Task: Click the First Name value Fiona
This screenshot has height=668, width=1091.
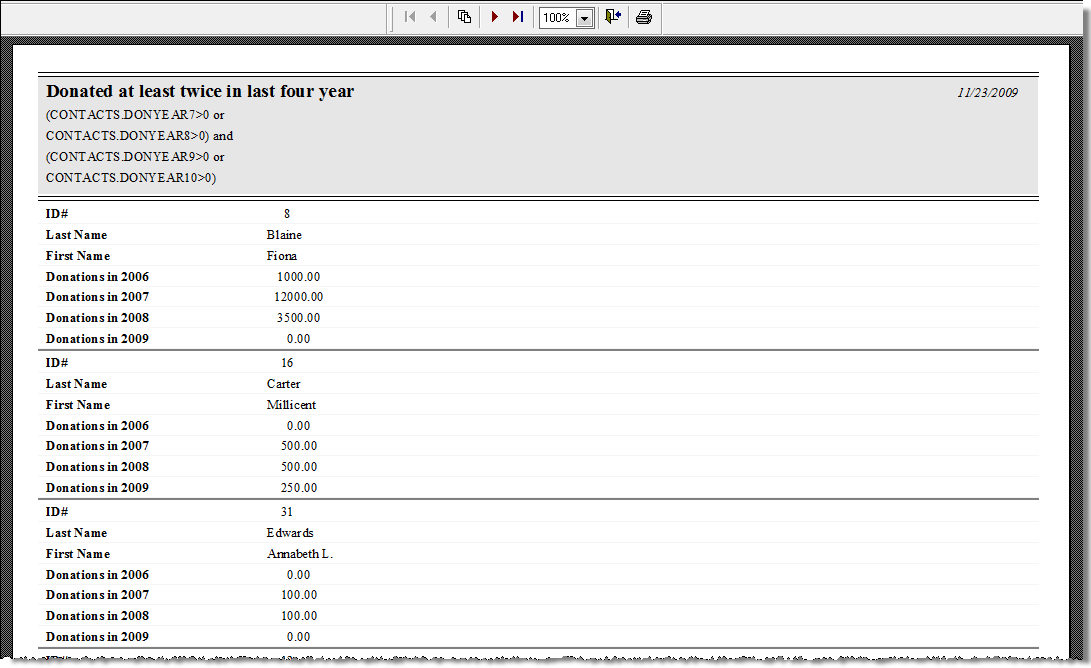Action: click(x=282, y=256)
